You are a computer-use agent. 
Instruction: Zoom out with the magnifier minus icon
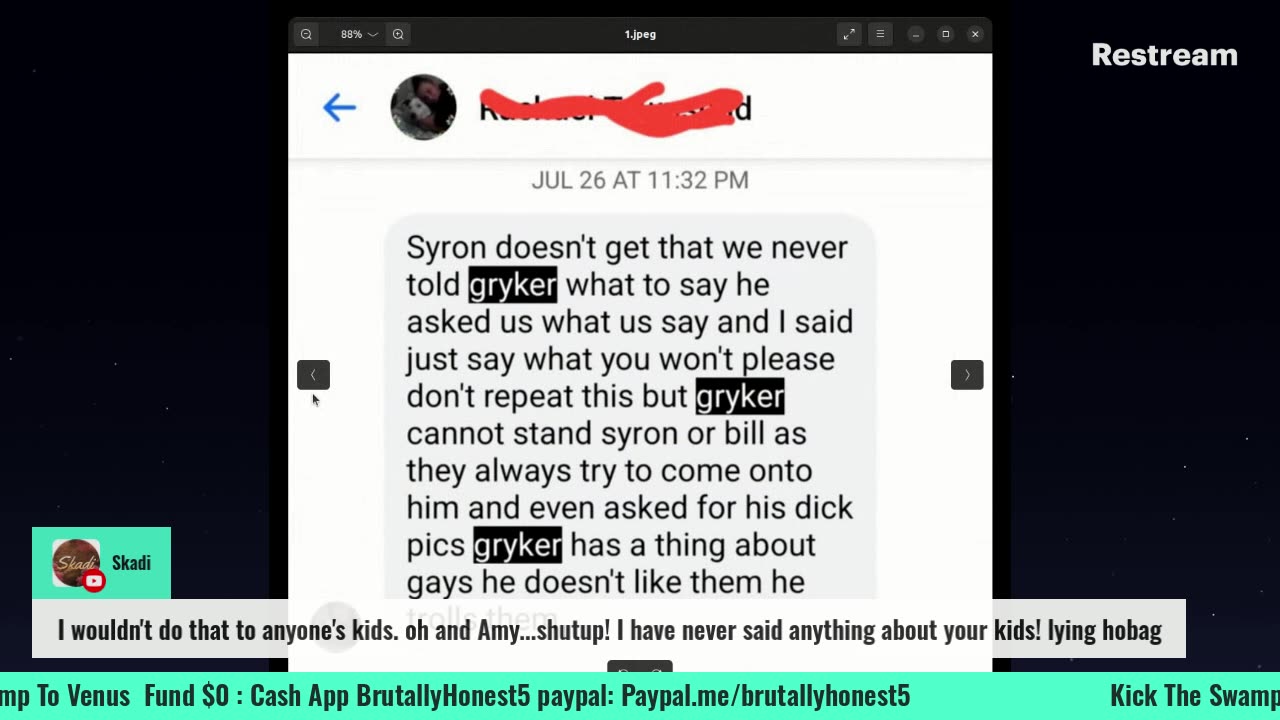click(306, 34)
